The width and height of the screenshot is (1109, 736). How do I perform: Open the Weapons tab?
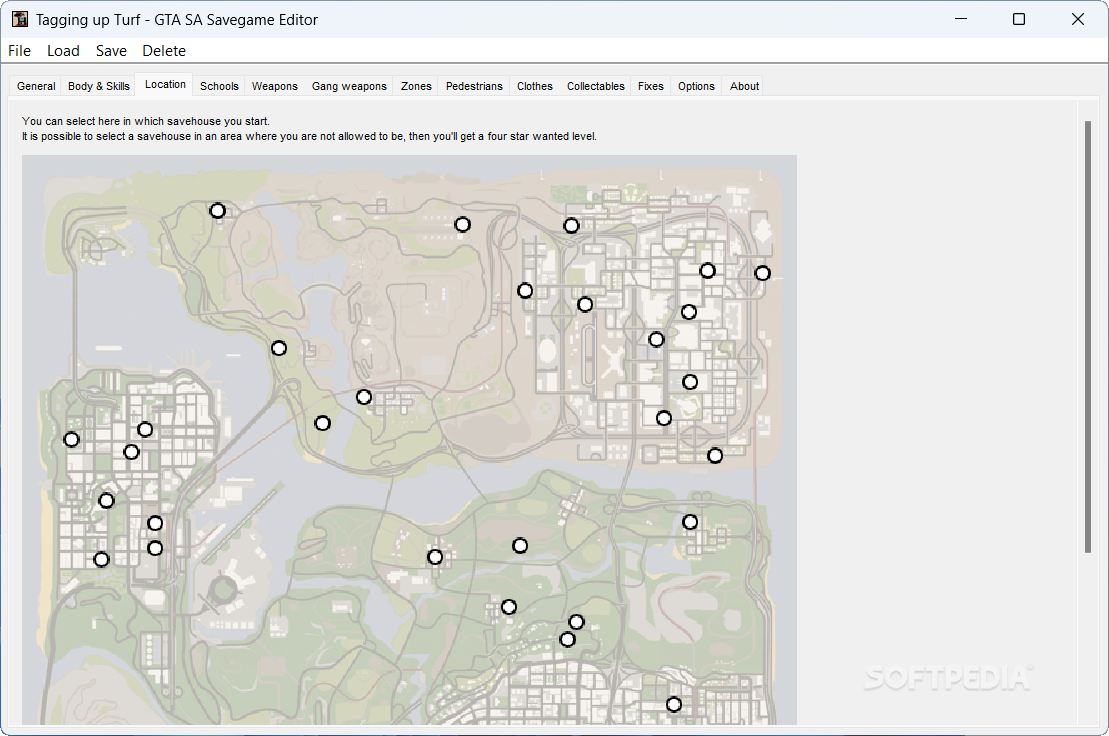click(274, 86)
